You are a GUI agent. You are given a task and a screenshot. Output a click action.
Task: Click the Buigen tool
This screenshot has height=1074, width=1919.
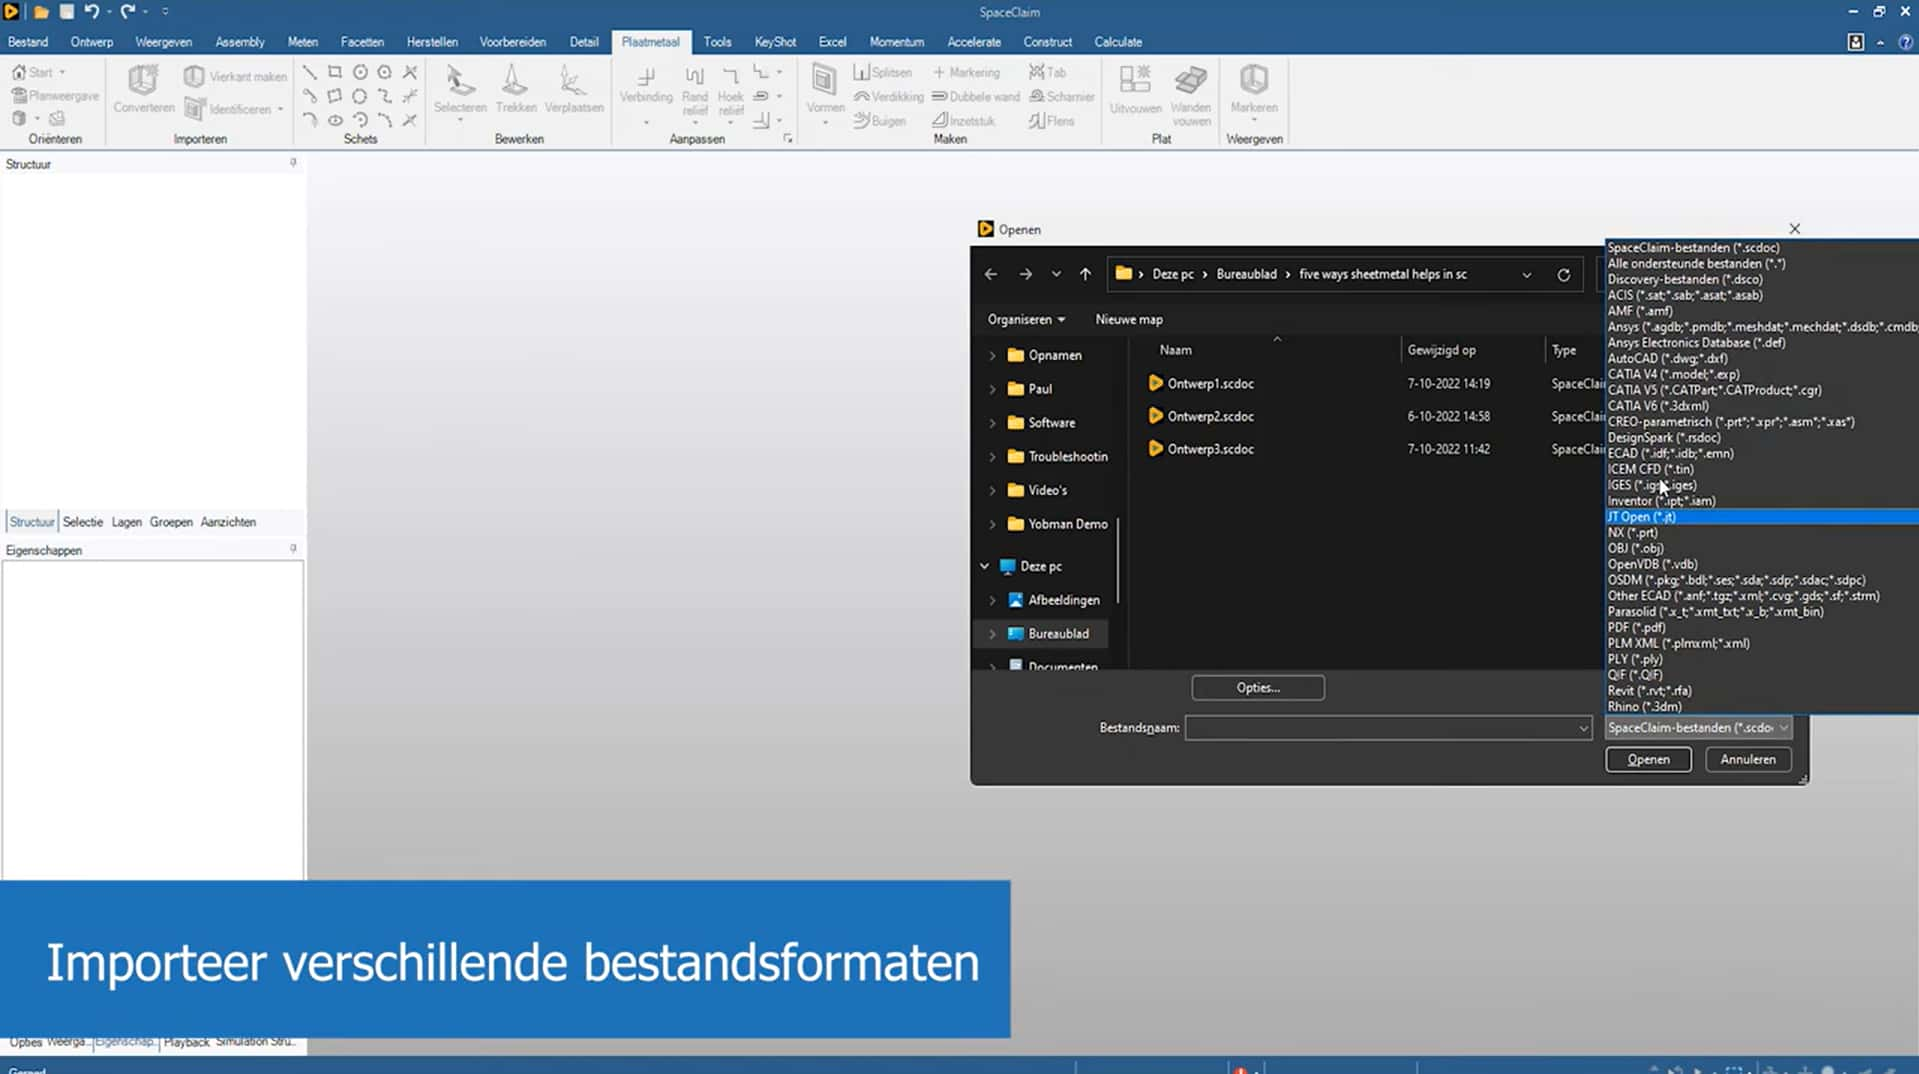[880, 120]
